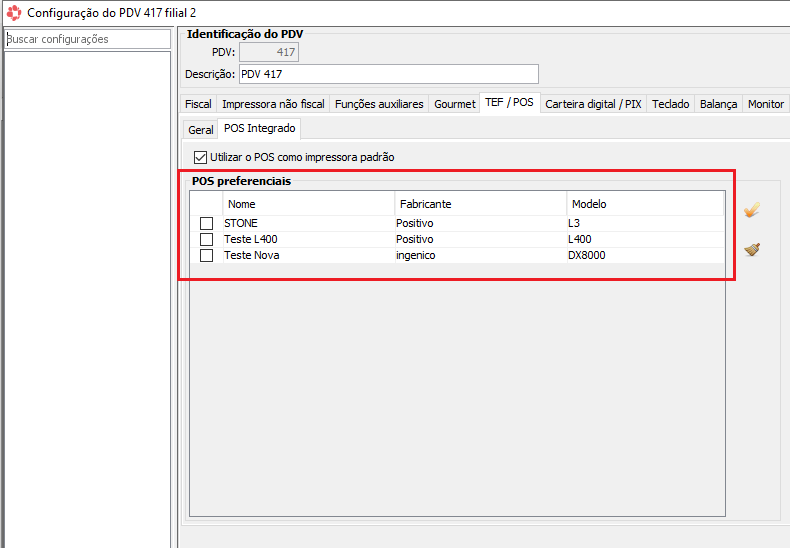
Task: Click the Fabricante column header
Action: pos(481,204)
